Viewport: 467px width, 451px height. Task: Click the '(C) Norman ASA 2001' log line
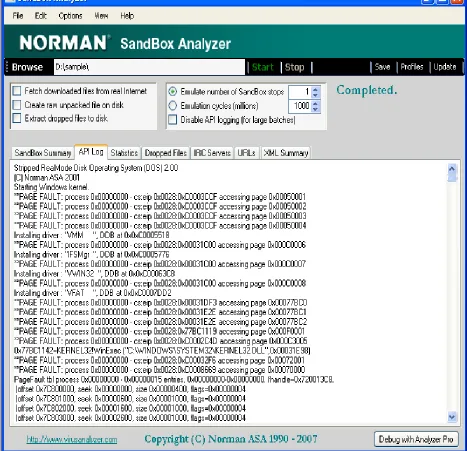tap(47, 178)
